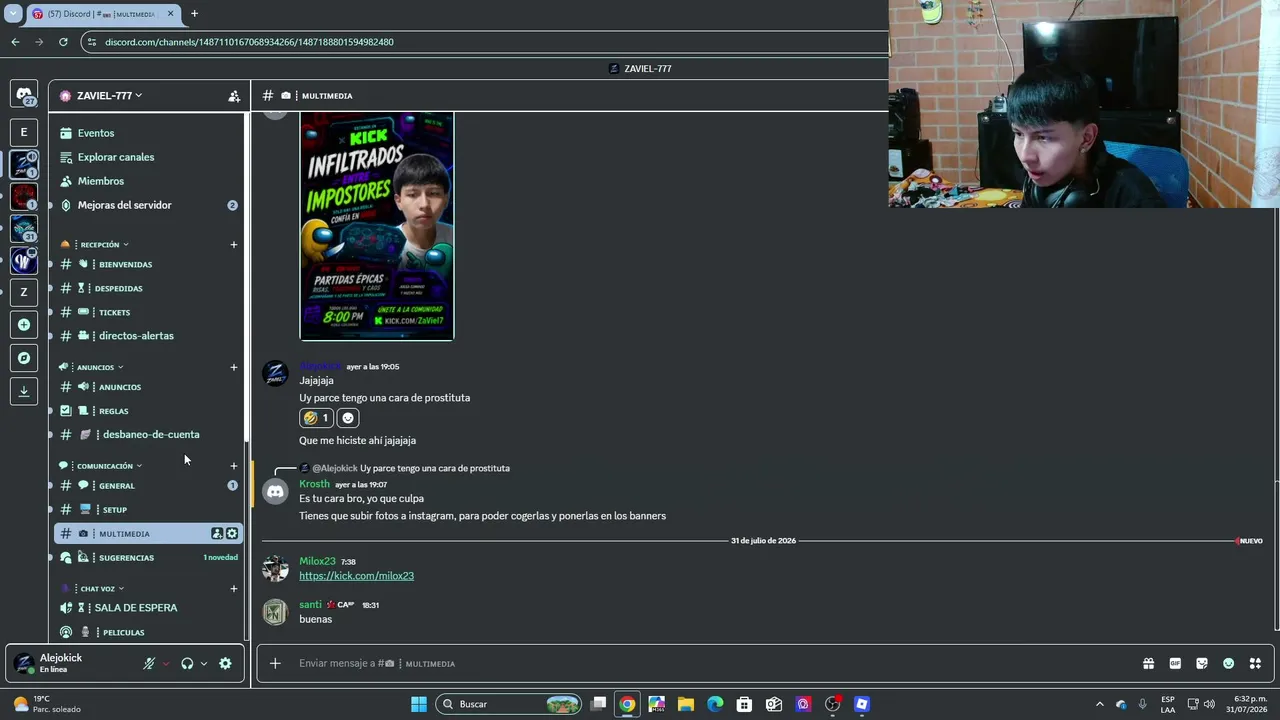Open File Explorer from the taskbar
The height and width of the screenshot is (720, 1280).
click(686, 704)
